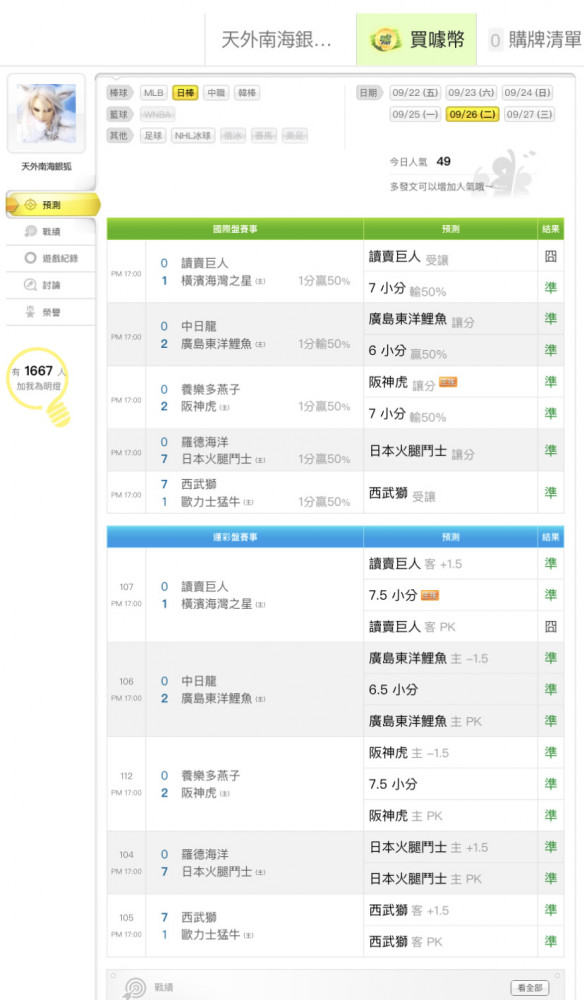Click the 買噱幣 coin icon
584x1000 pixels.
pyautogui.click(x=384, y=40)
